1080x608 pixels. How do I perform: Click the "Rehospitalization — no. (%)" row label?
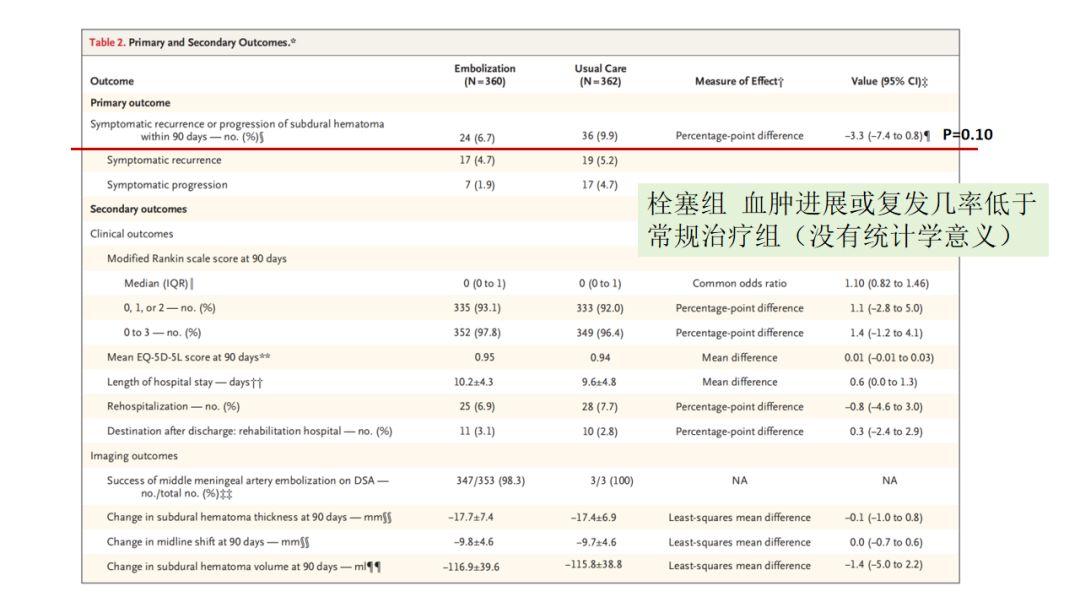[x=174, y=406]
